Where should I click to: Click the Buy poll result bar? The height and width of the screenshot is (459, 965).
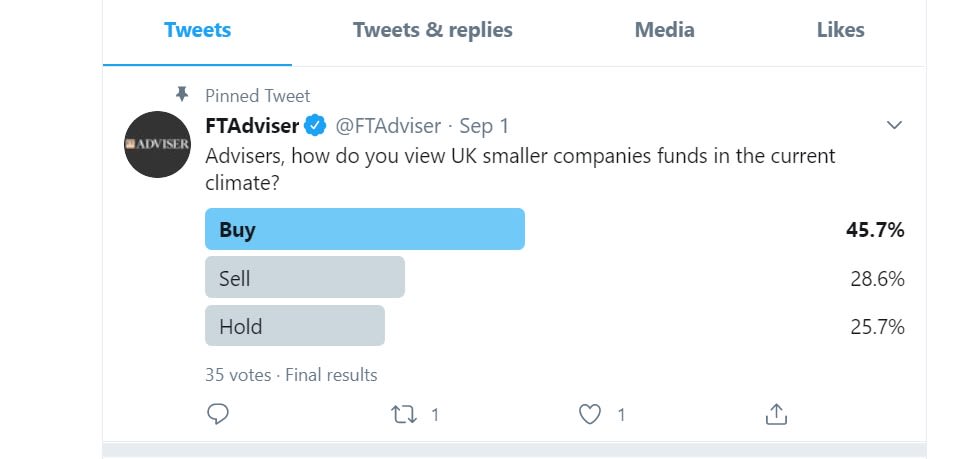pyautogui.click(x=365, y=229)
